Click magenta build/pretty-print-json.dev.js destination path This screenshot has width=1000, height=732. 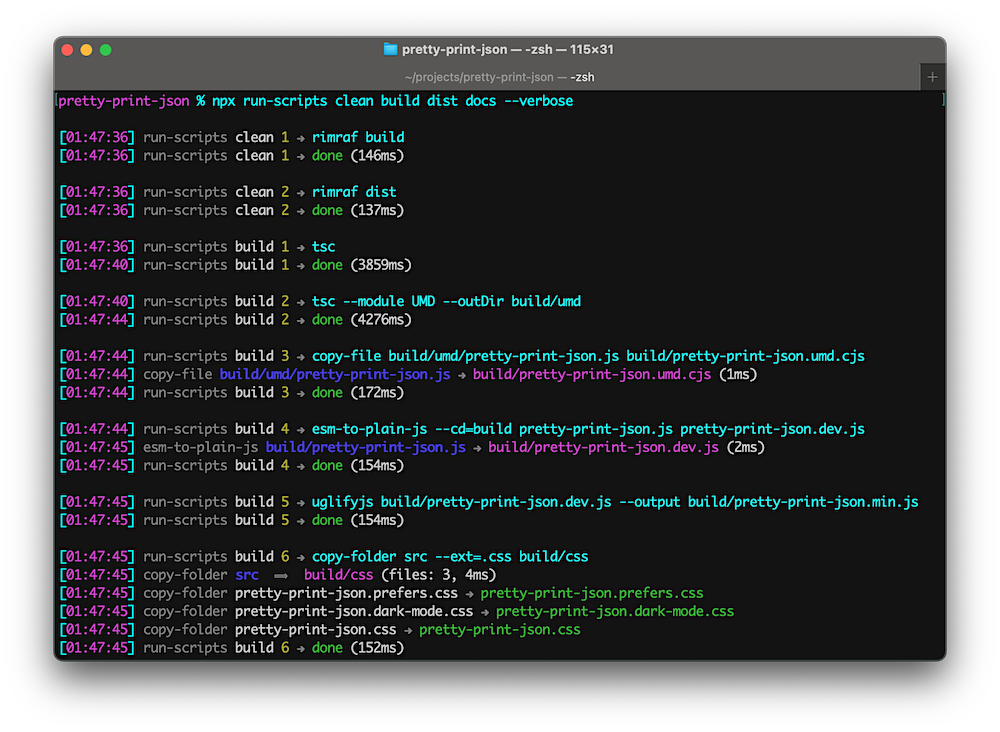(603, 448)
